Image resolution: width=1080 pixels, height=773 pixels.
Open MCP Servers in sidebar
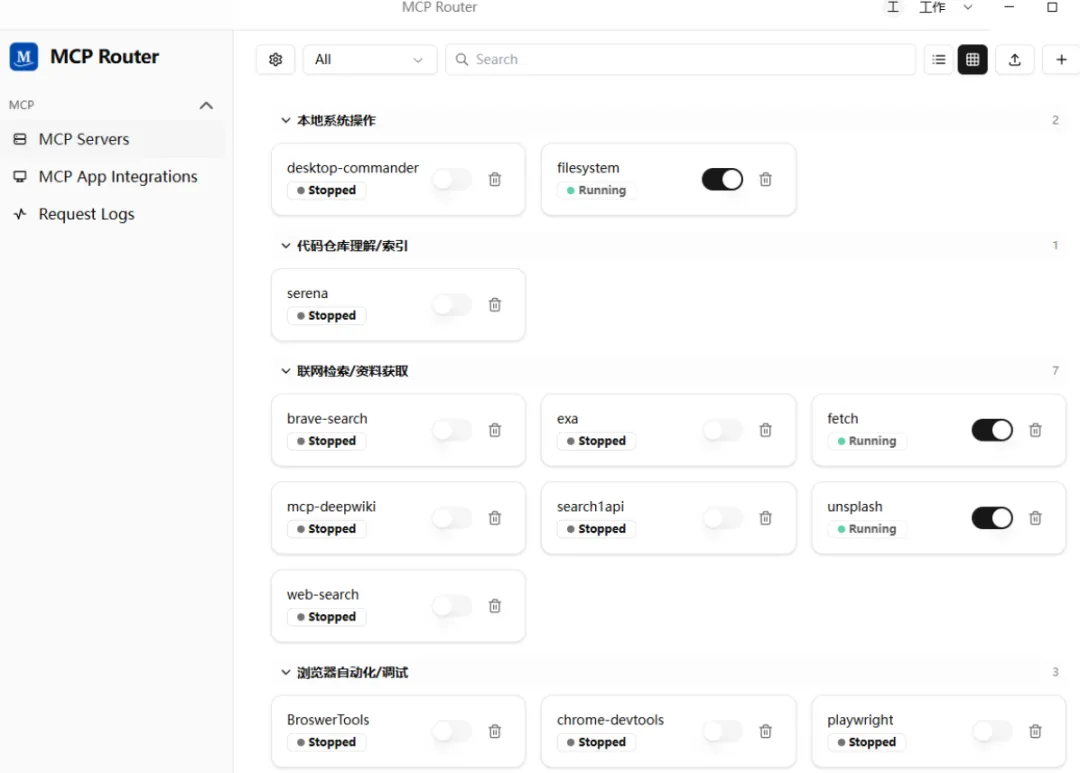[x=113, y=139]
